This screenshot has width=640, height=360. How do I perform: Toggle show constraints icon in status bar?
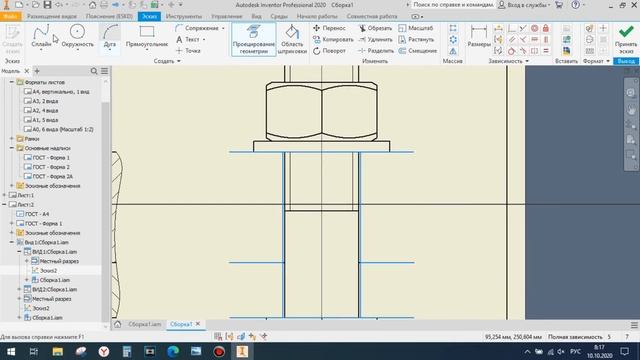[229, 337]
